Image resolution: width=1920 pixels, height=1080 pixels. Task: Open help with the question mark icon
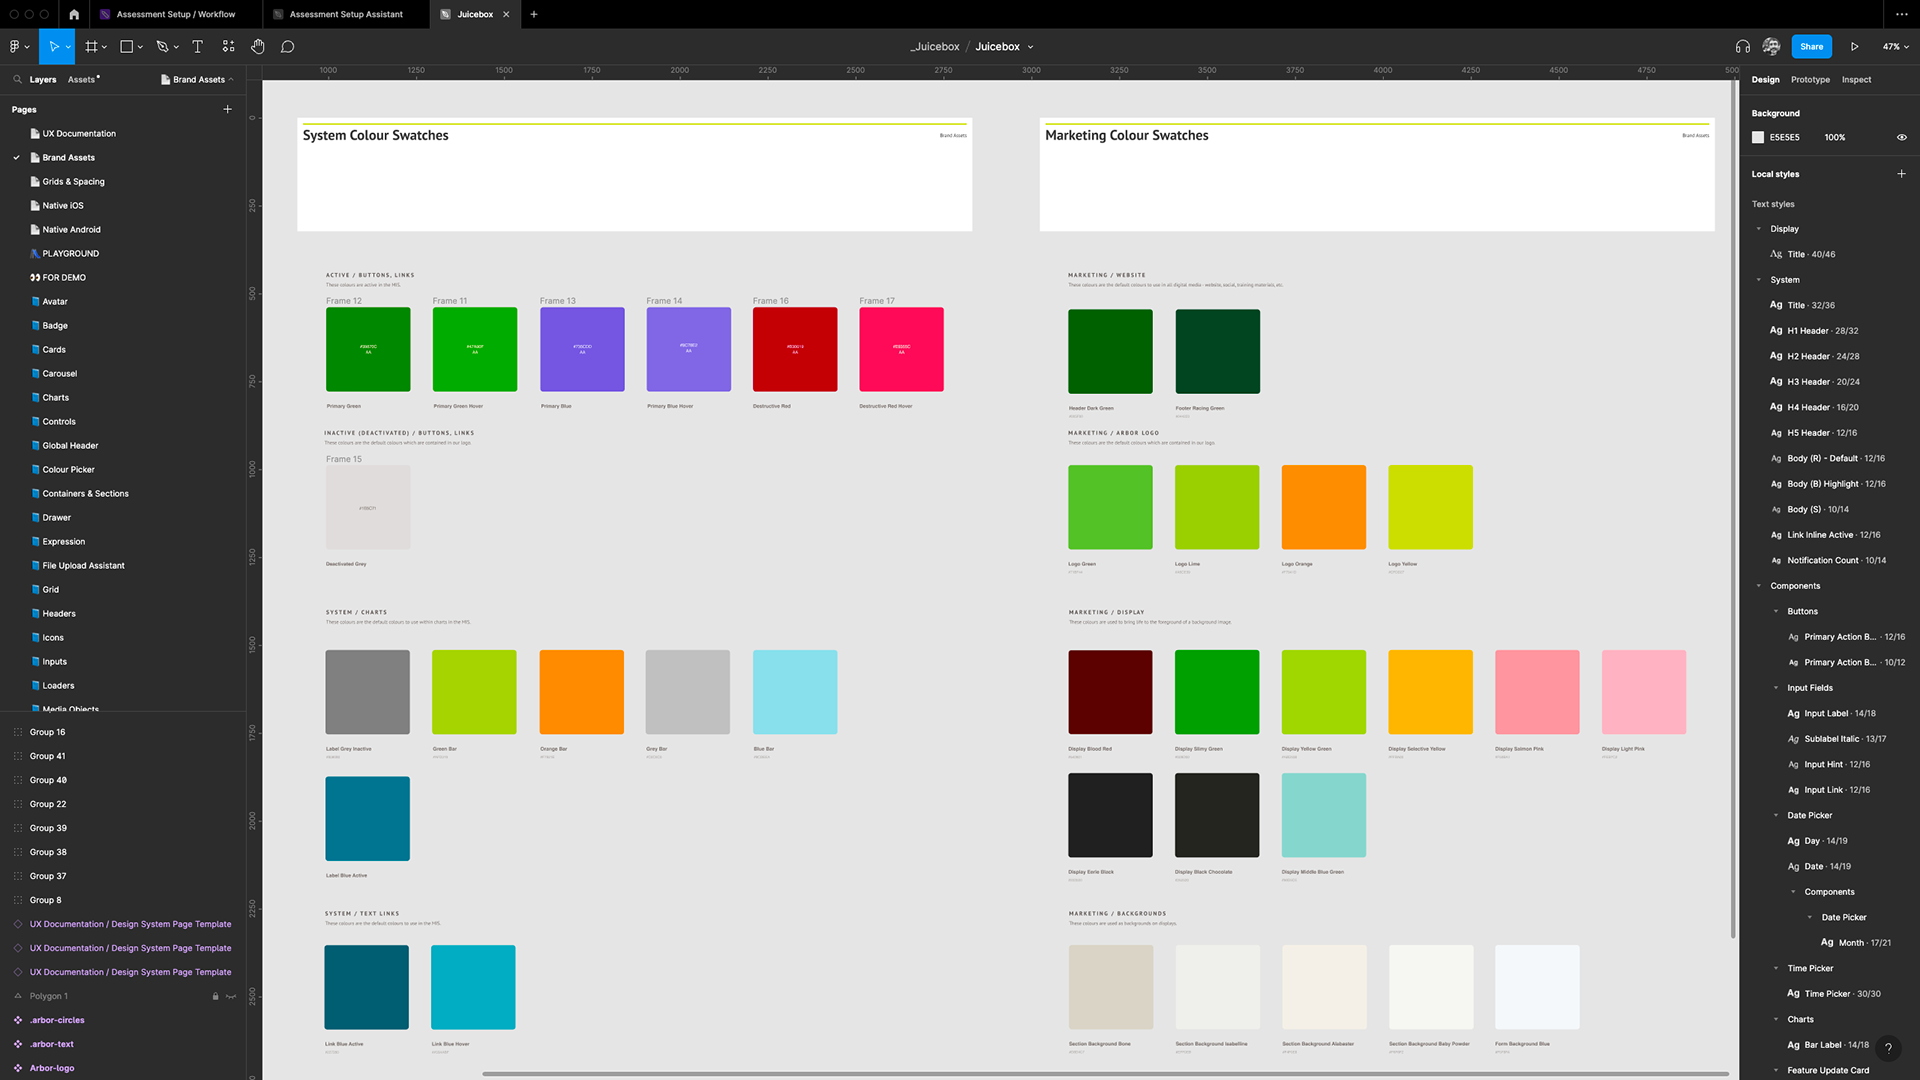[x=1888, y=1048]
